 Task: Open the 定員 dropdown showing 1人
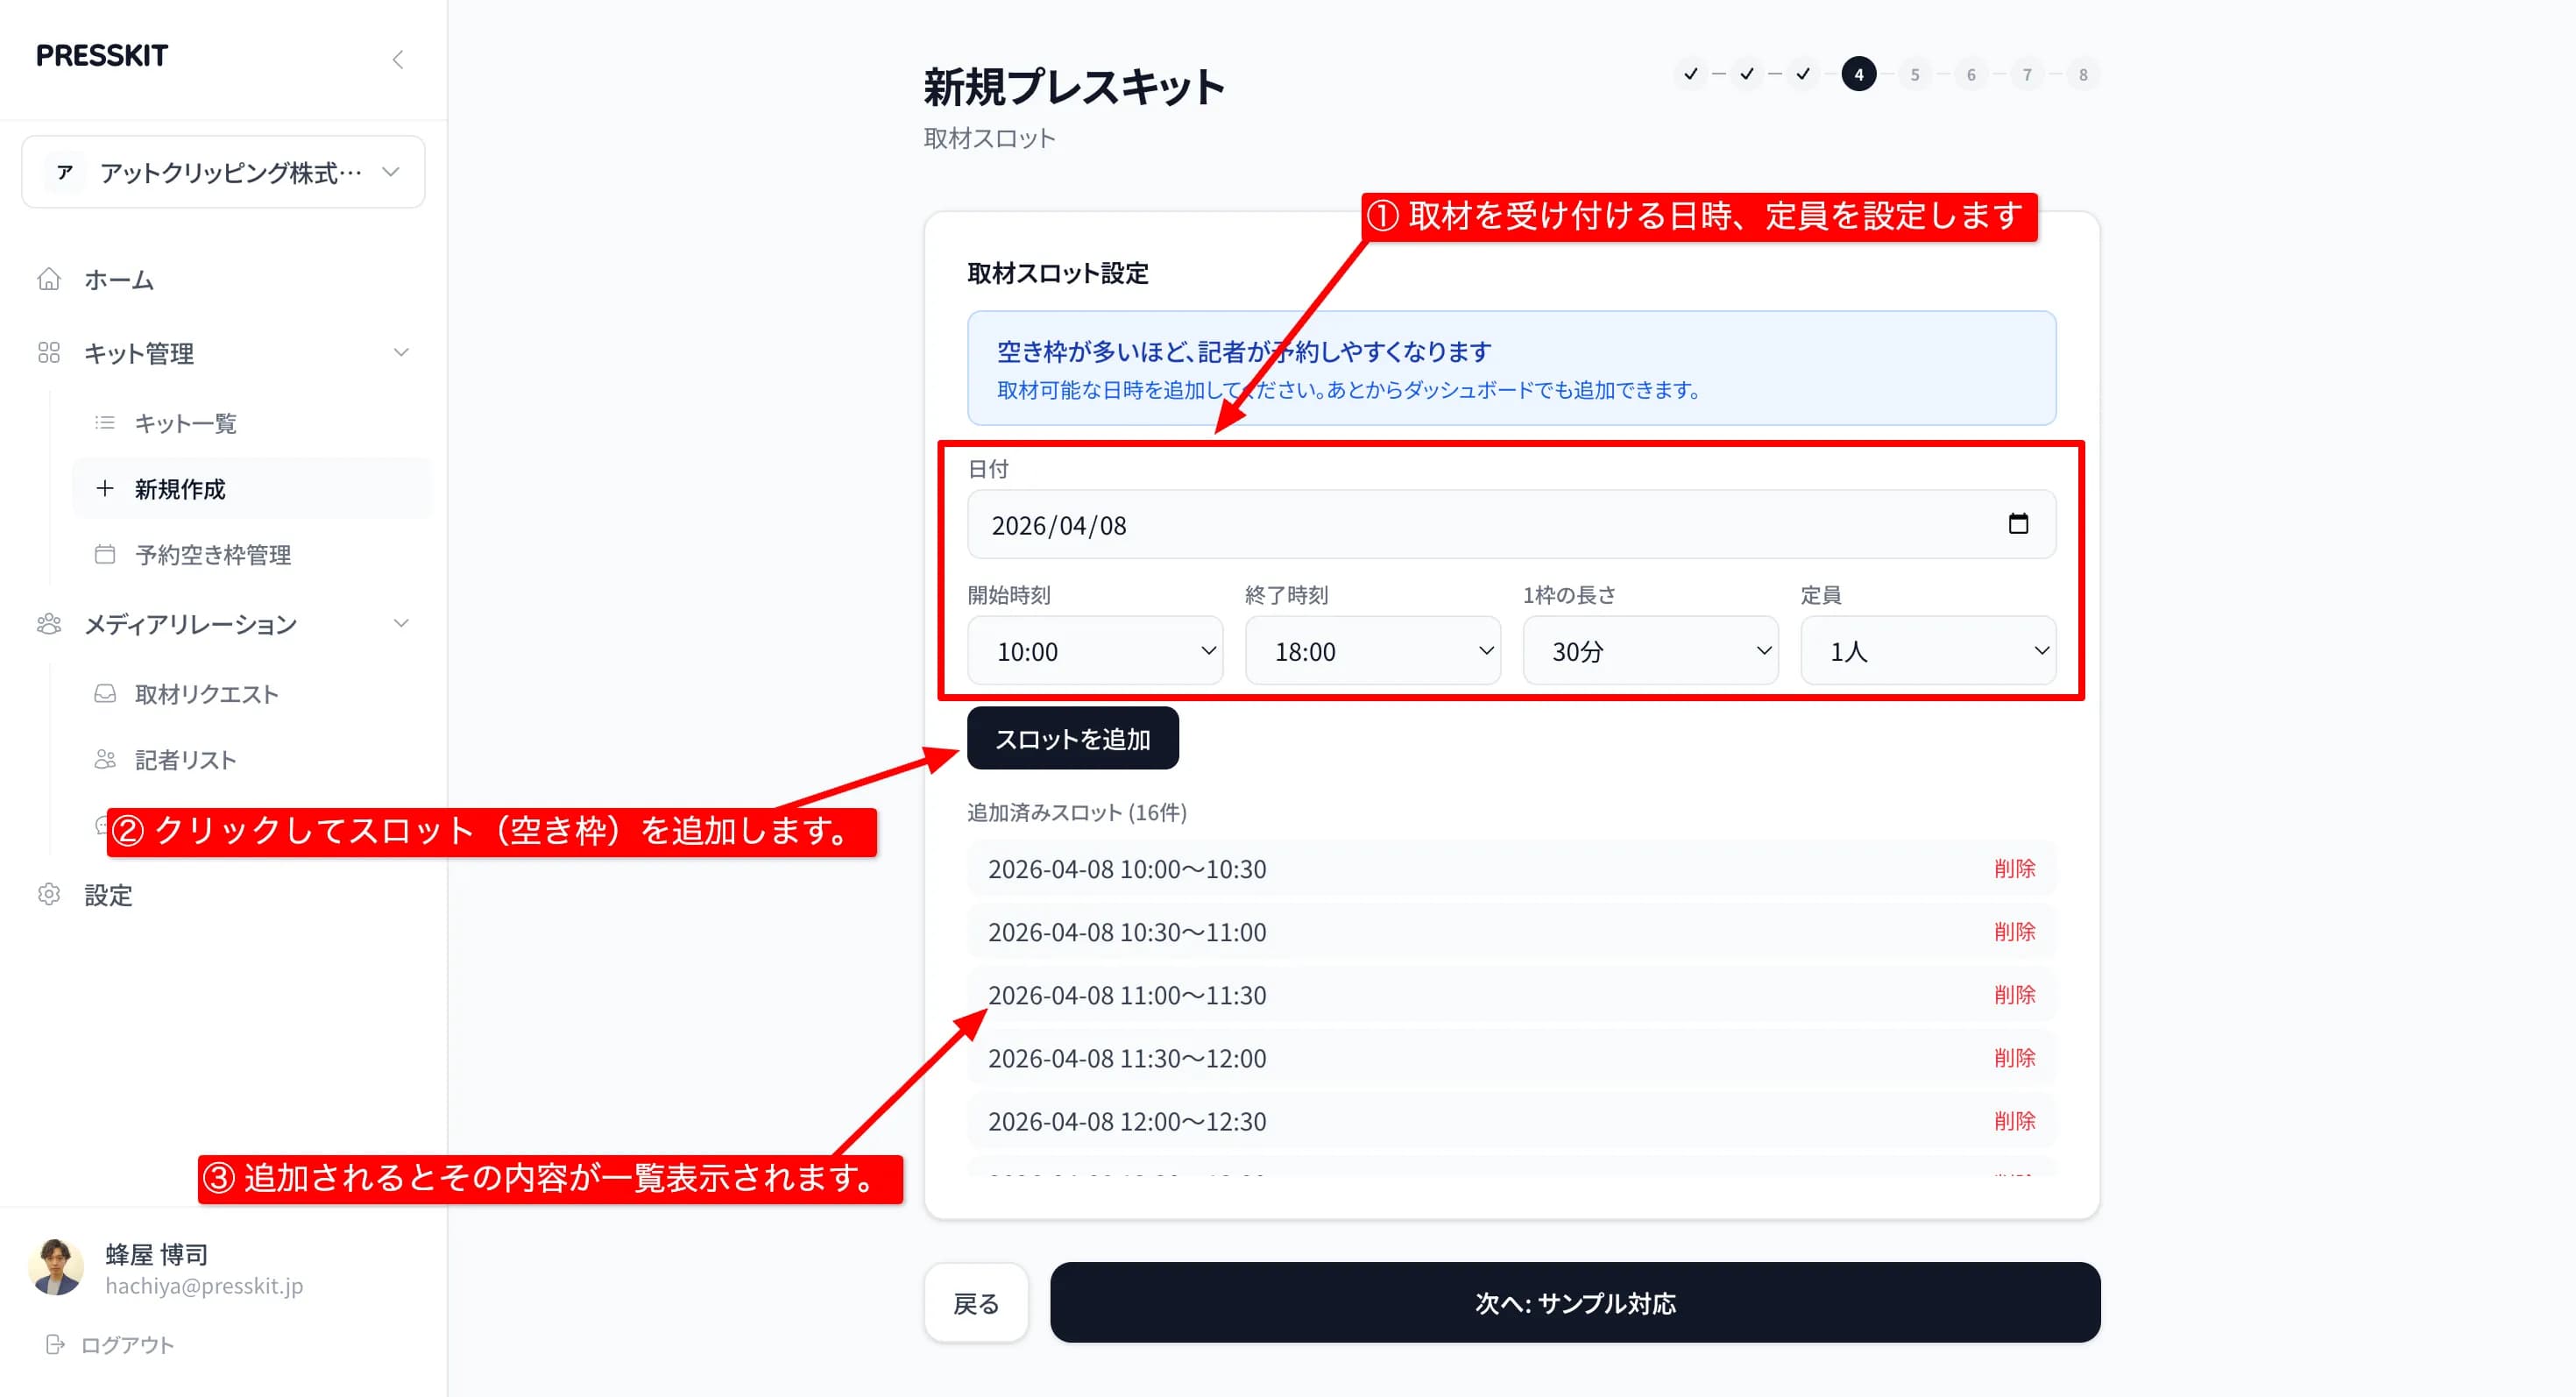point(1928,651)
